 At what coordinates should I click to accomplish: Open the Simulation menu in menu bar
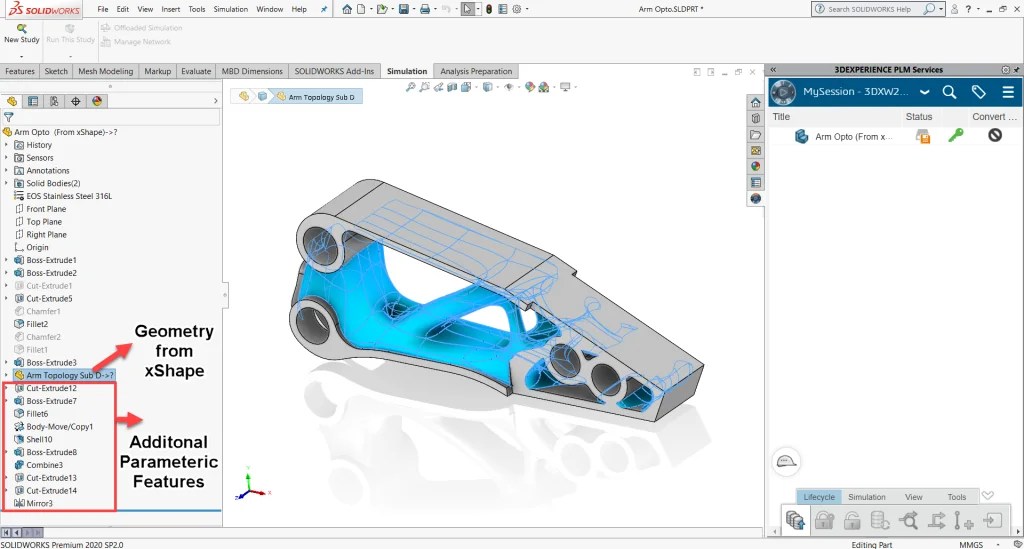pos(230,9)
